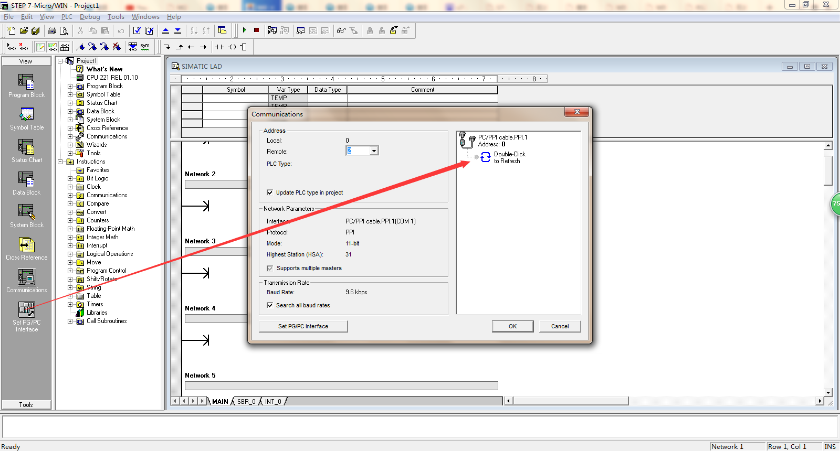The width and height of the screenshot is (840, 452).
Task: Expand the Timers instruction folder
Action: pos(71,304)
